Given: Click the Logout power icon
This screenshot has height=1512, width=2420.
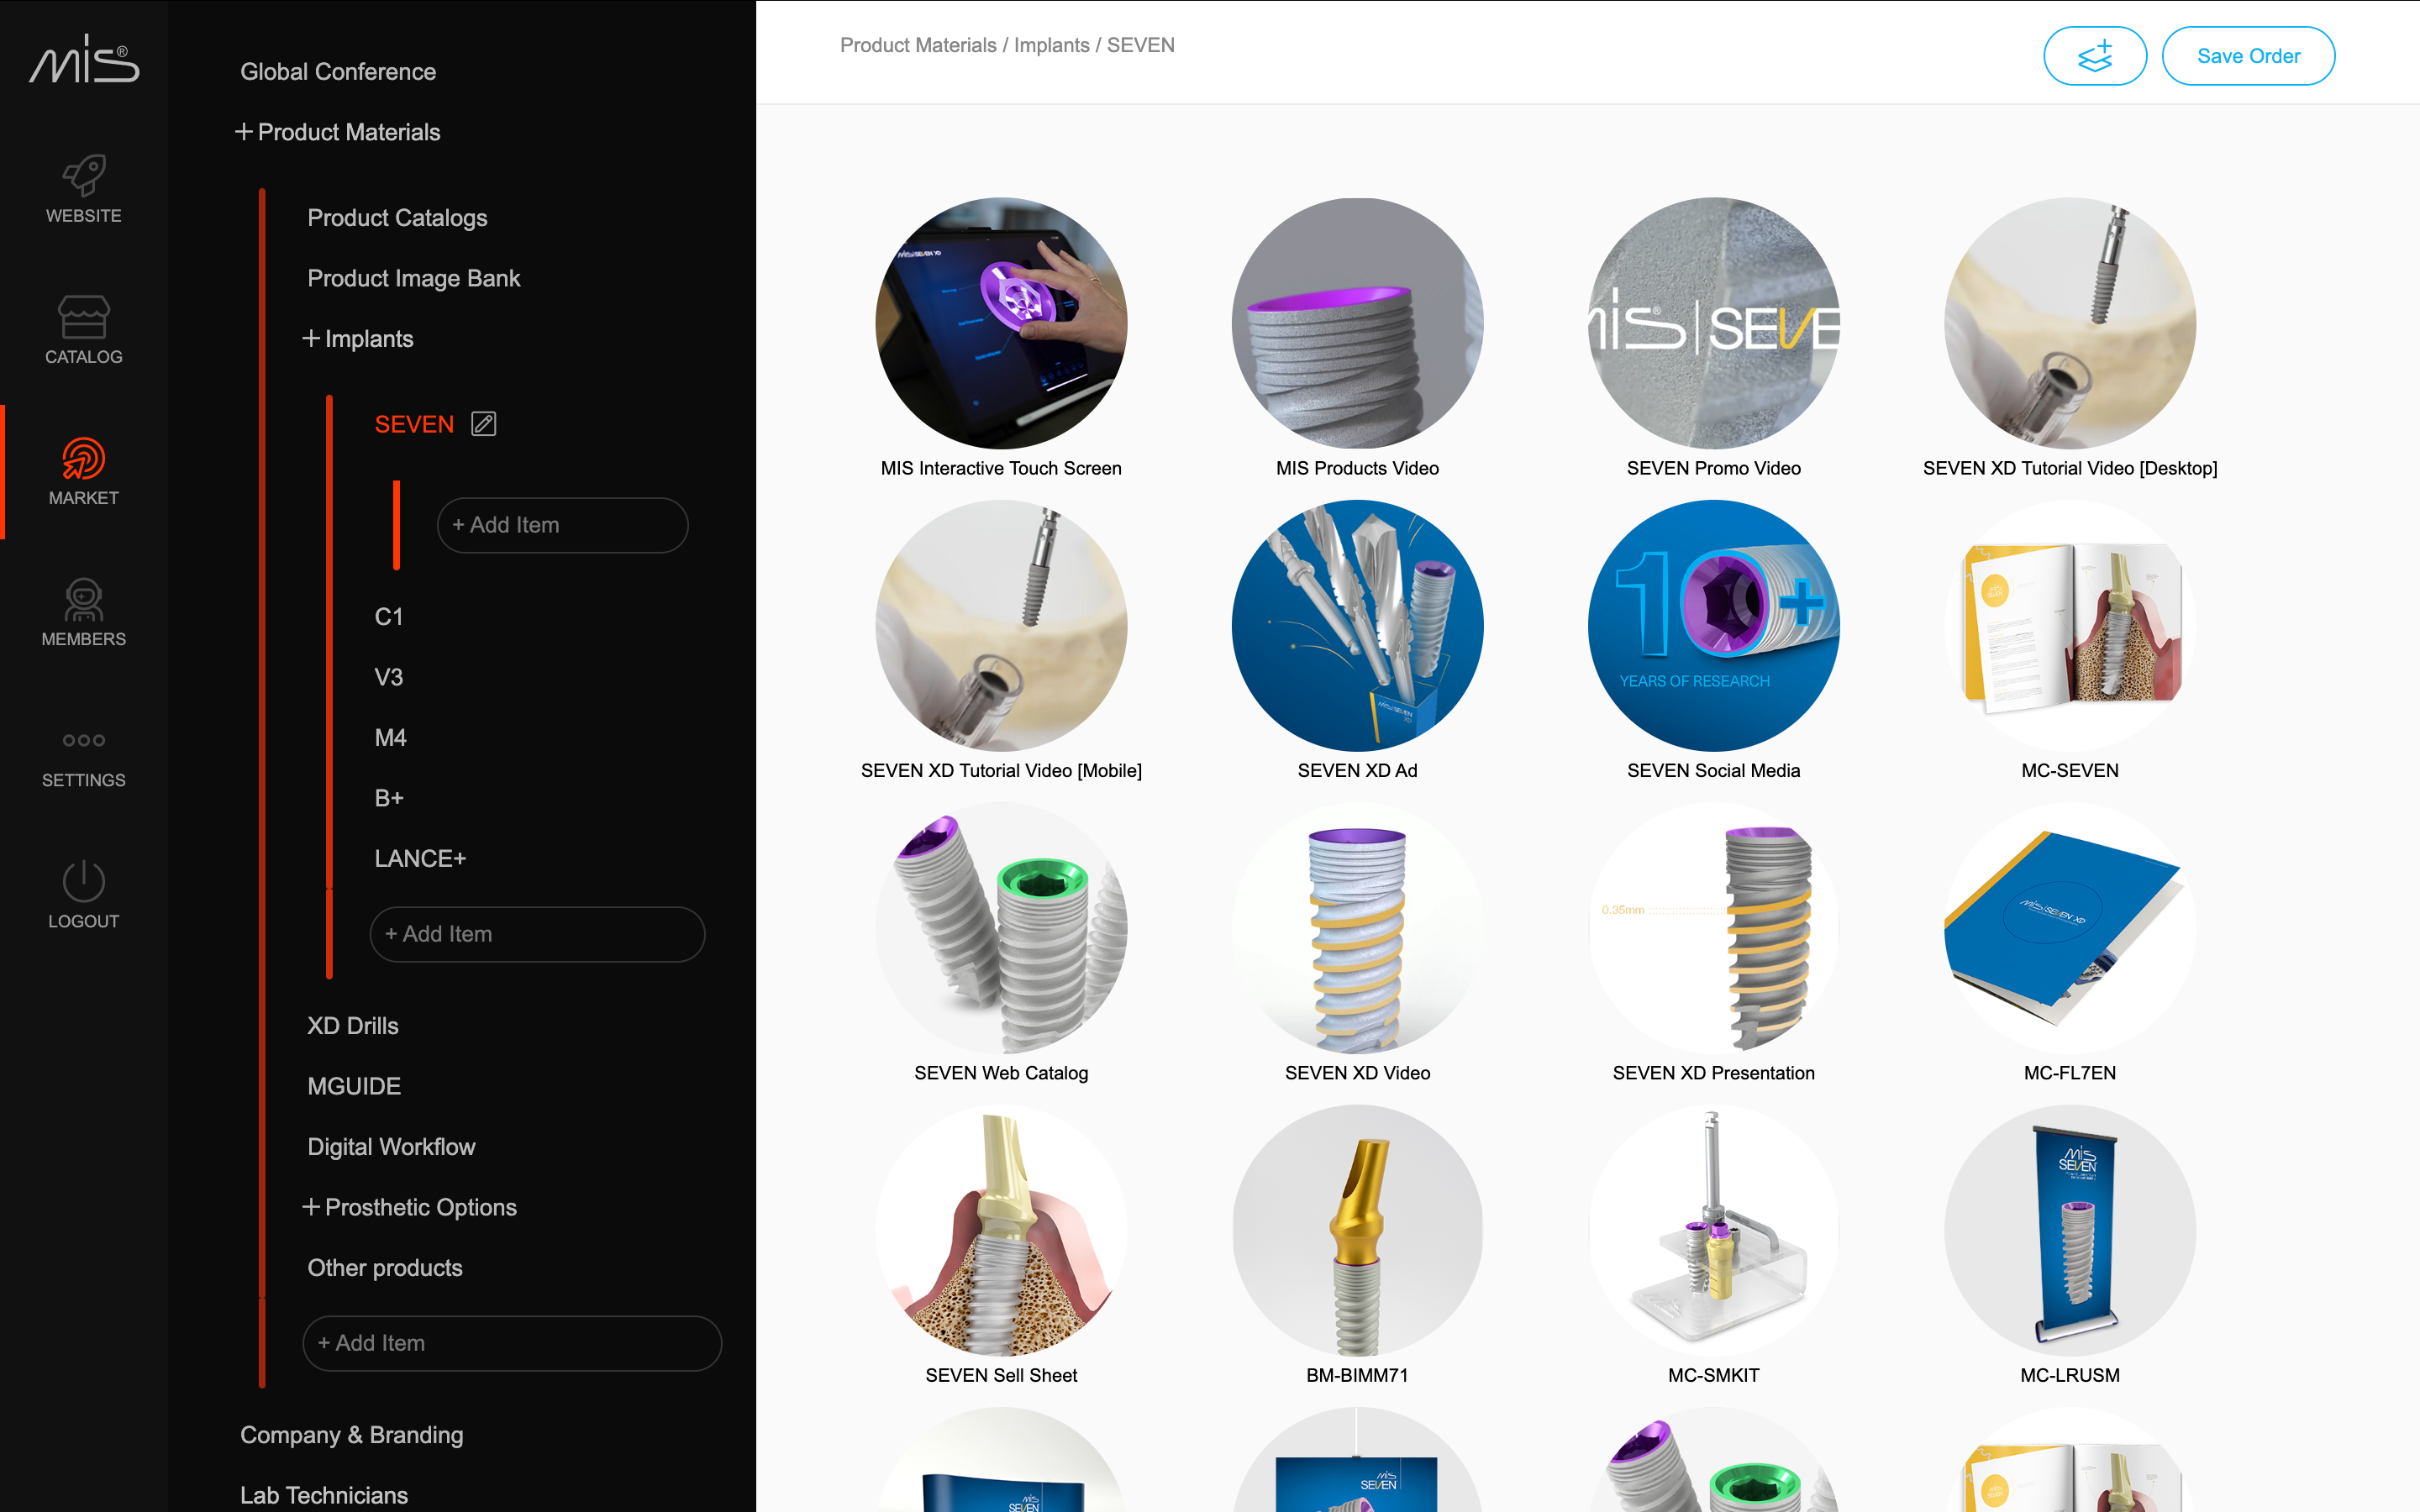Looking at the screenshot, I should [x=84, y=881].
